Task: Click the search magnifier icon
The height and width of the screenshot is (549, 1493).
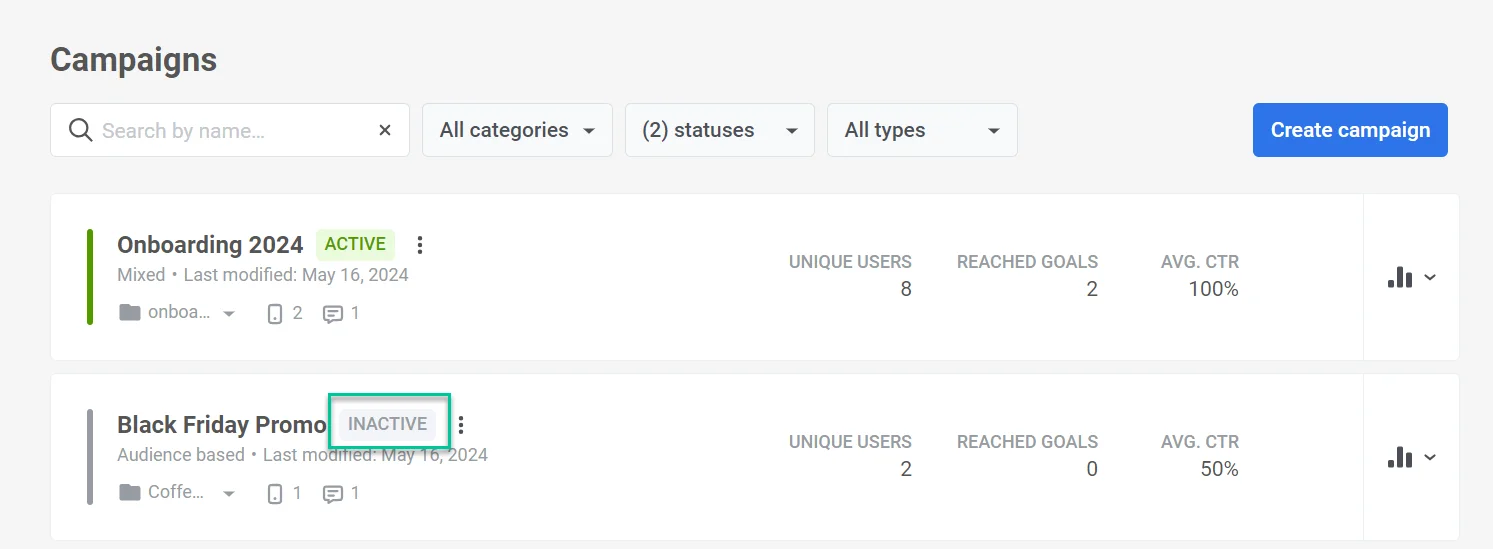Action: pos(80,130)
